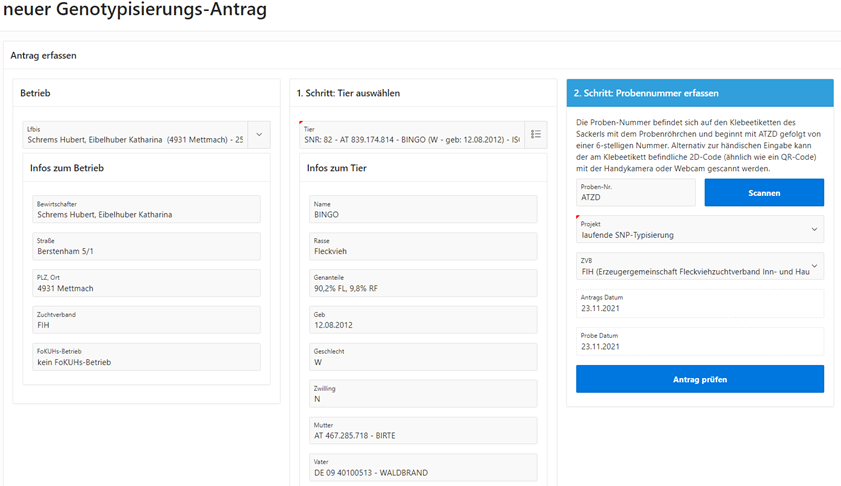841x486 pixels.
Task: Select the Antrags Datum field
Action: [699, 304]
